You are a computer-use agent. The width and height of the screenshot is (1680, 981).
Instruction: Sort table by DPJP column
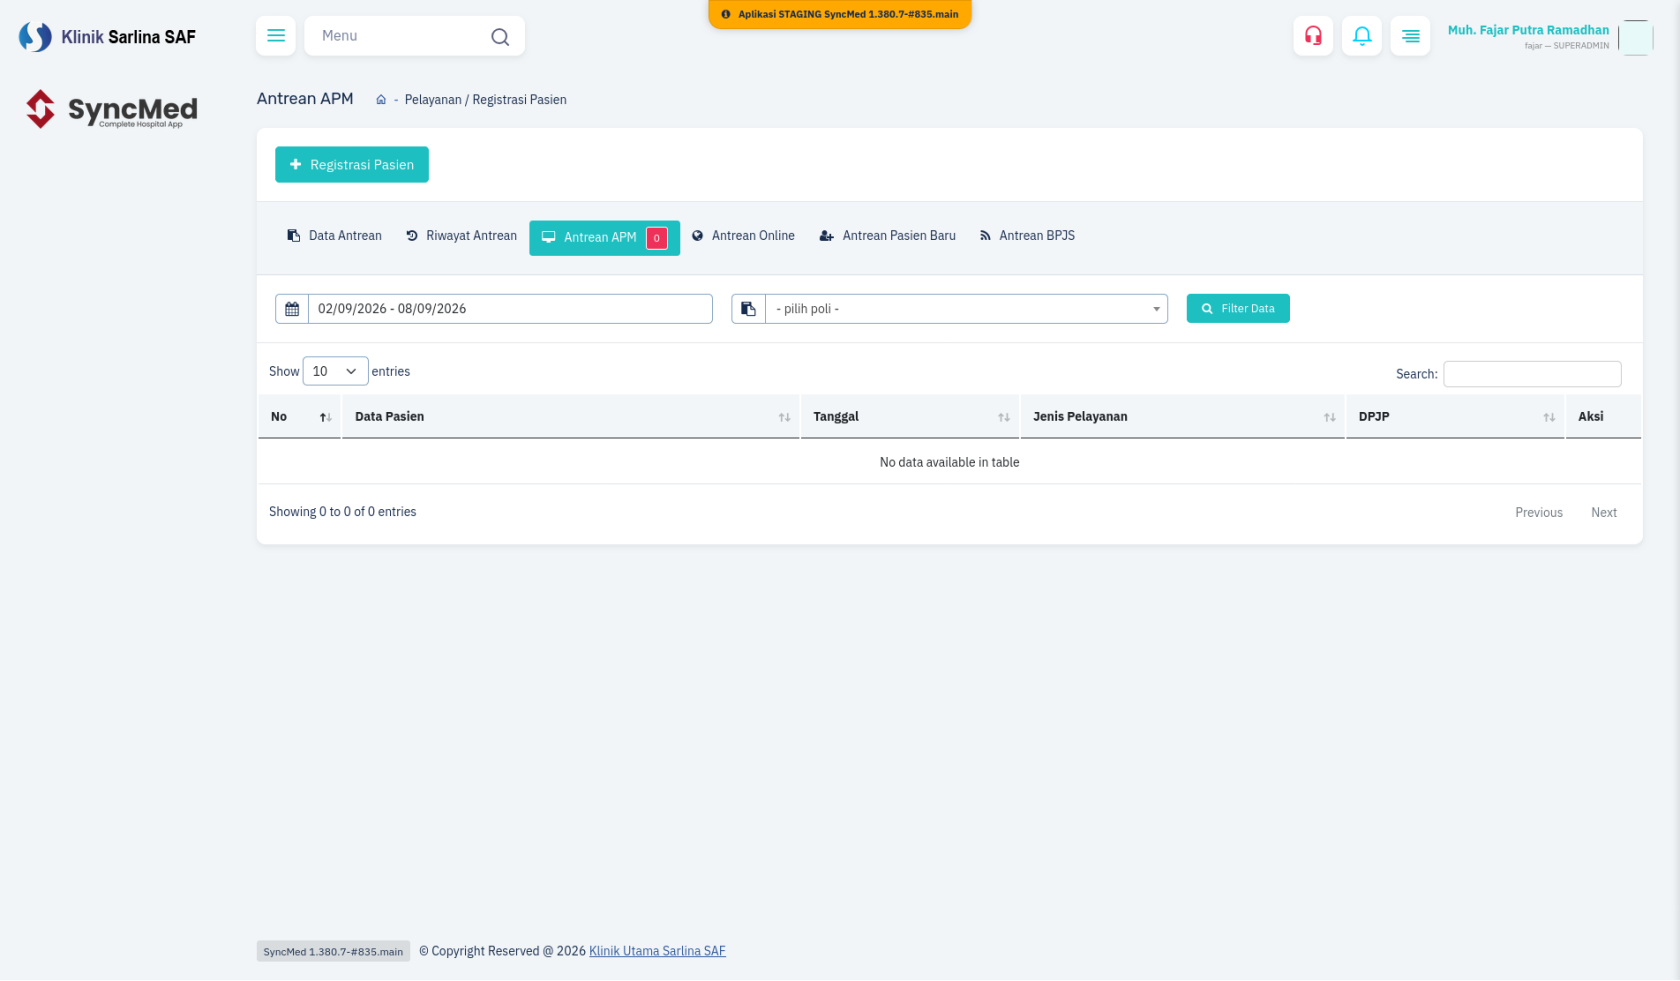coord(1455,417)
